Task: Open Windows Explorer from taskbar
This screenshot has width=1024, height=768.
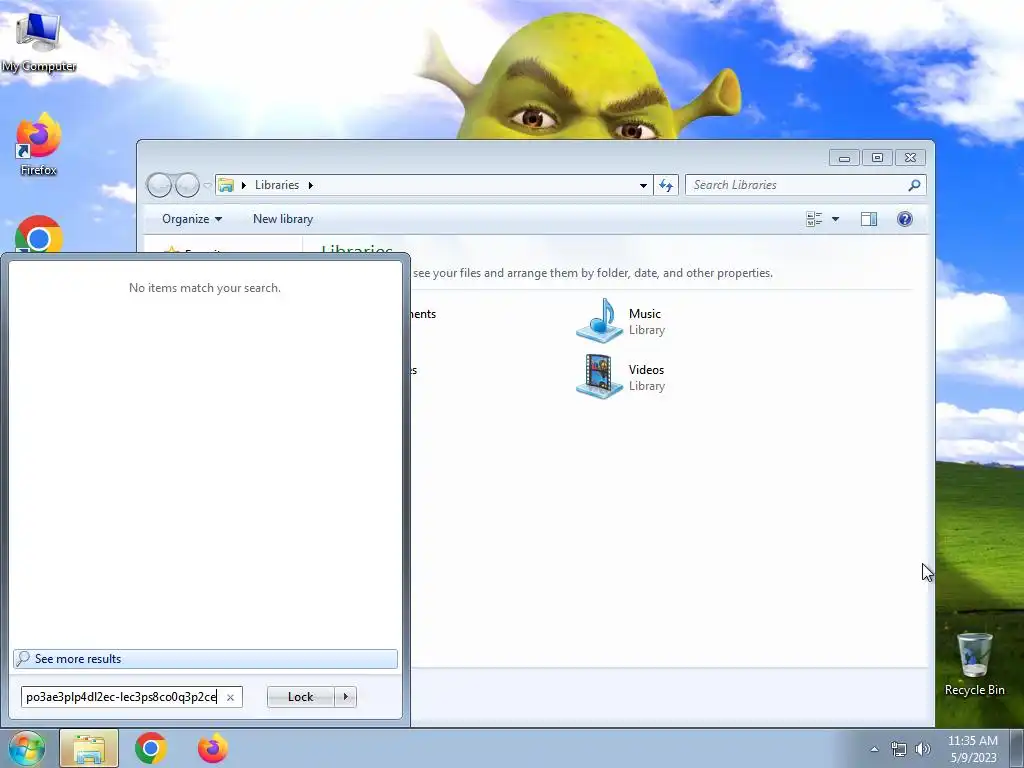Action: [x=89, y=748]
